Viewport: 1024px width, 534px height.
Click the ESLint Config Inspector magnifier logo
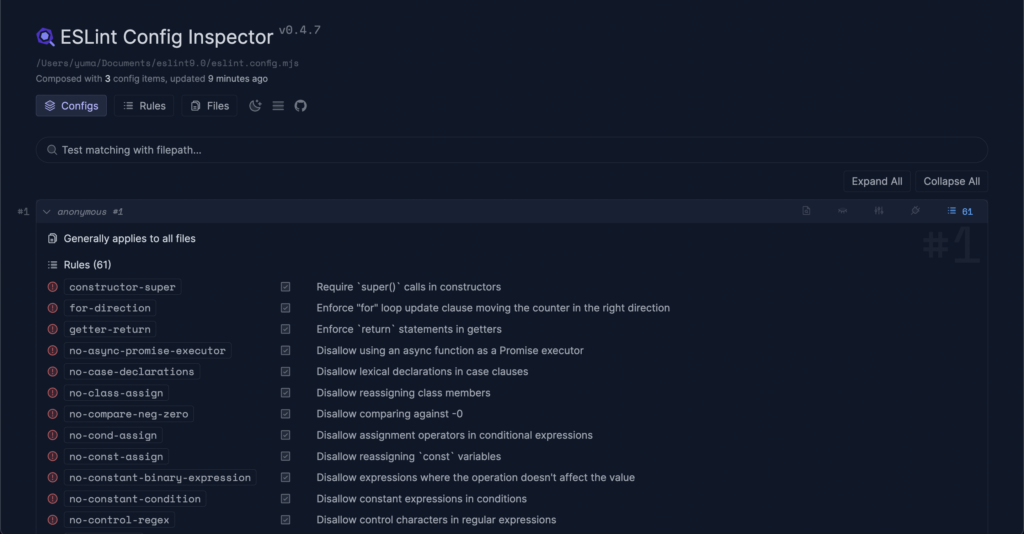pyautogui.click(x=46, y=37)
